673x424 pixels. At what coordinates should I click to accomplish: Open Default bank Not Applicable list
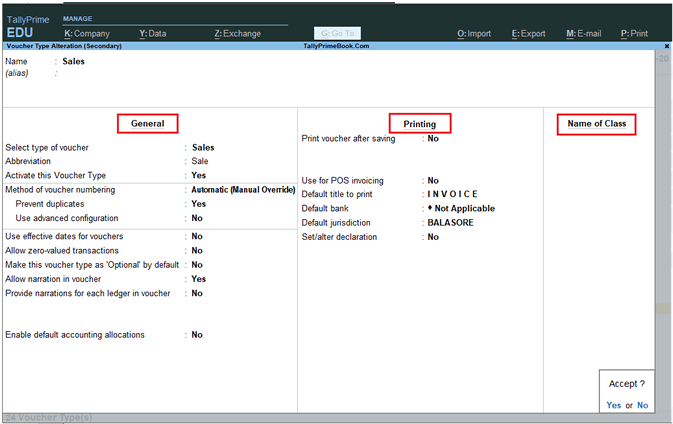click(x=461, y=209)
